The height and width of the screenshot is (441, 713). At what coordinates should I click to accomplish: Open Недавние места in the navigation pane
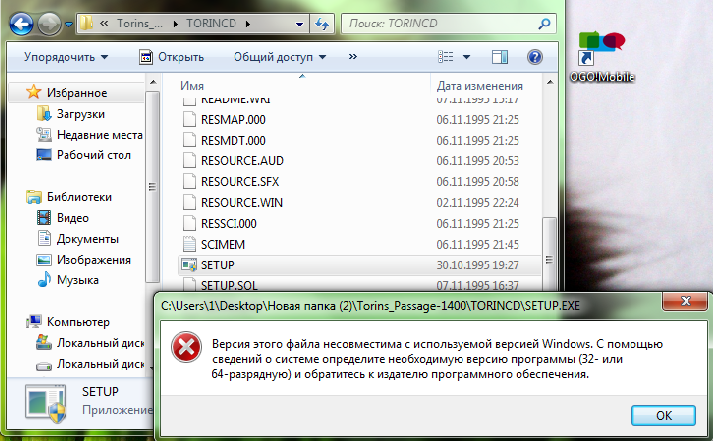pyautogui.click(x=100, y=135)
